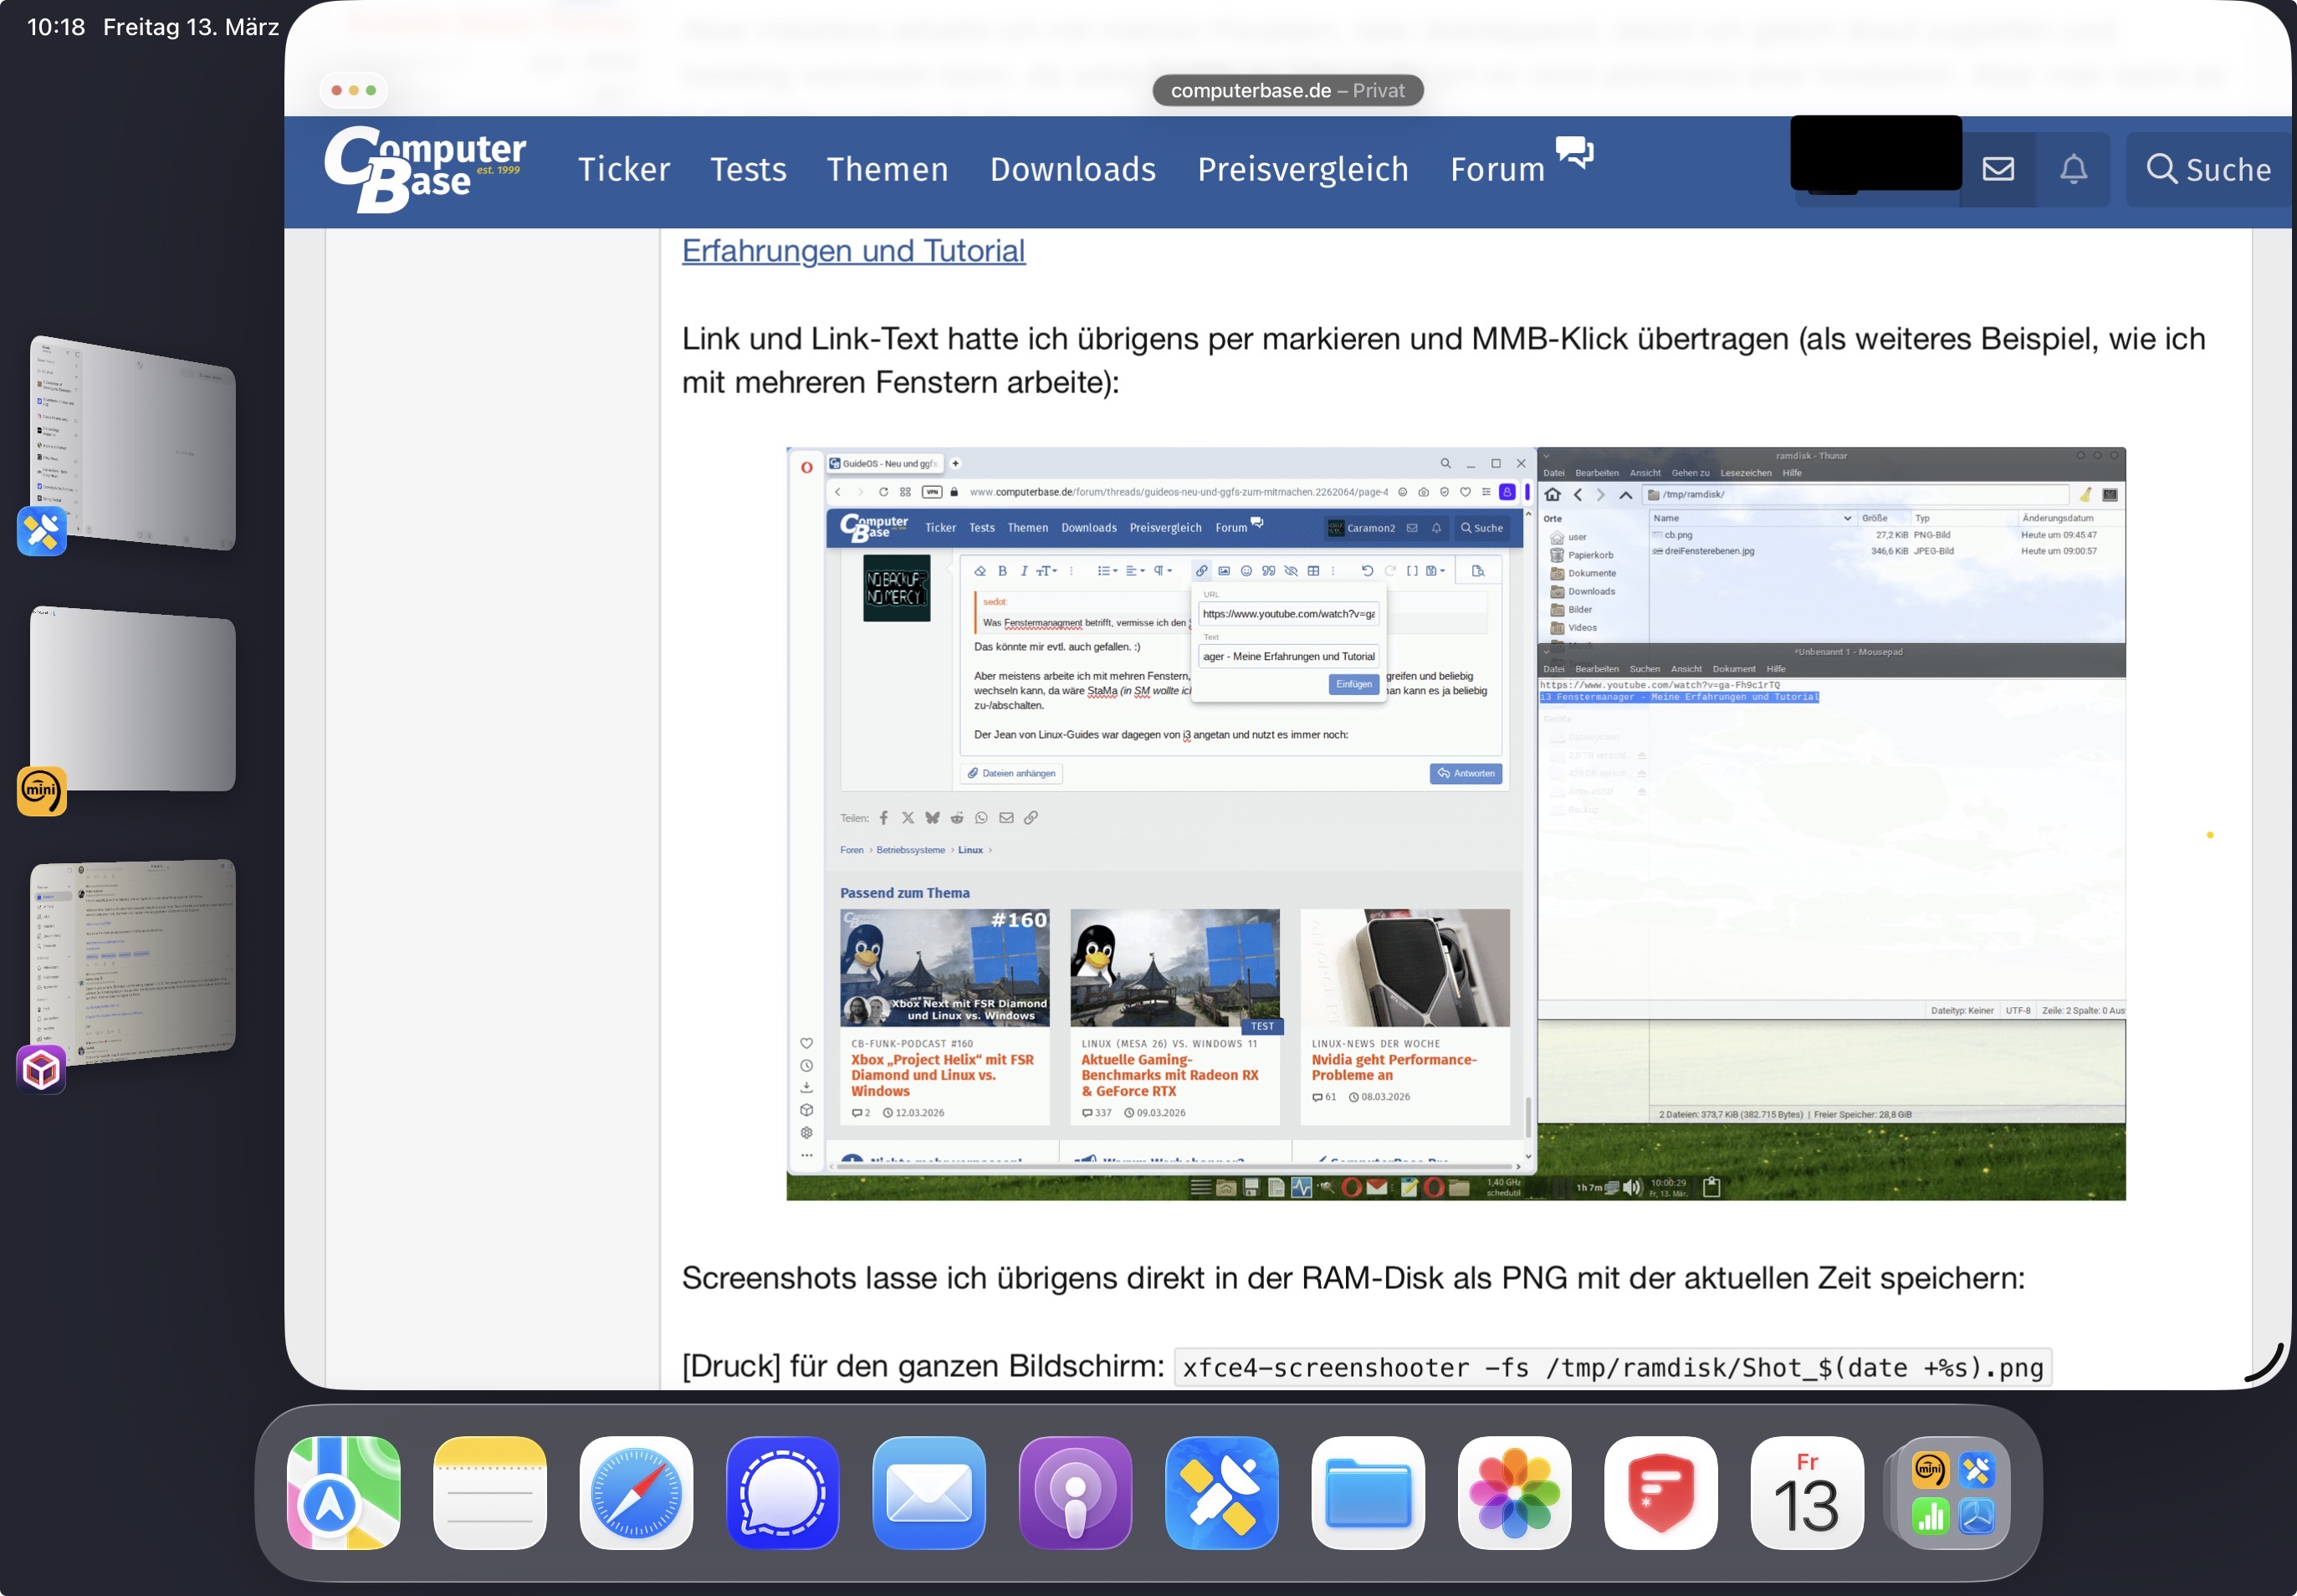This screenshot has height=1596, width=2297.
Task: Open the Ticker menu item
Action: pyautogui.click(x=623, y=170)
